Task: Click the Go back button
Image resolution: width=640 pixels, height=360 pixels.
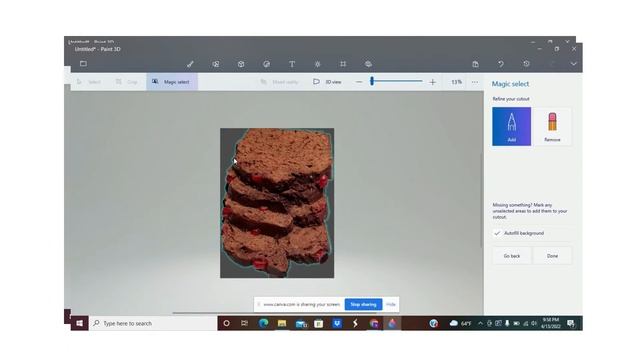Action: tap(512, 256)
